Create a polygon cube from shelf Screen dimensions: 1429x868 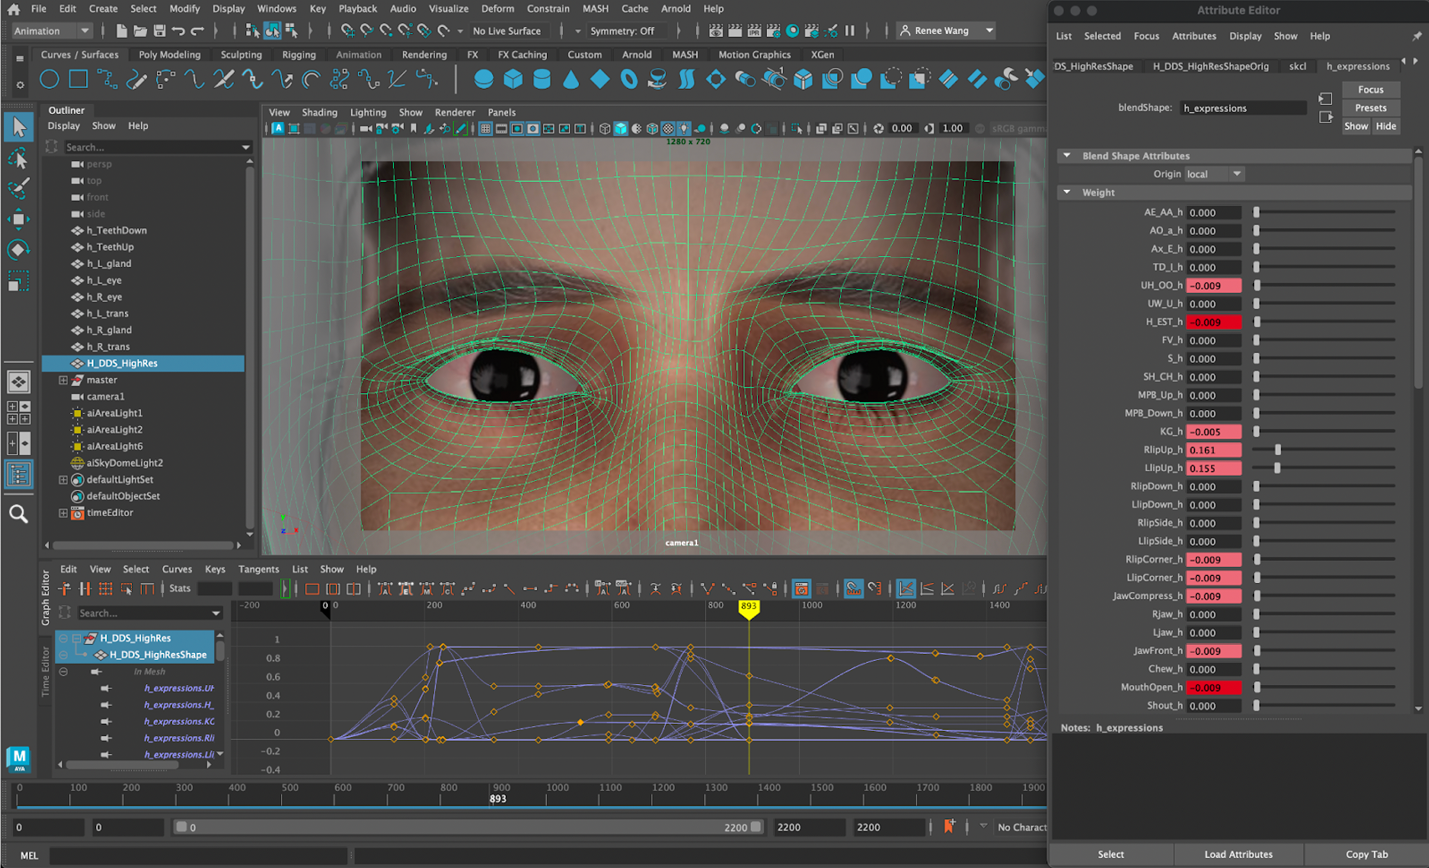point(513,79)
